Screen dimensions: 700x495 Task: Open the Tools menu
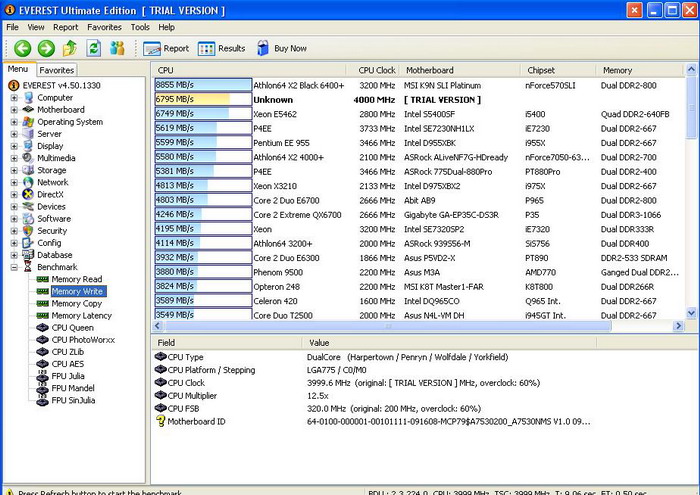pyautogui.click(x=140, y=27)
